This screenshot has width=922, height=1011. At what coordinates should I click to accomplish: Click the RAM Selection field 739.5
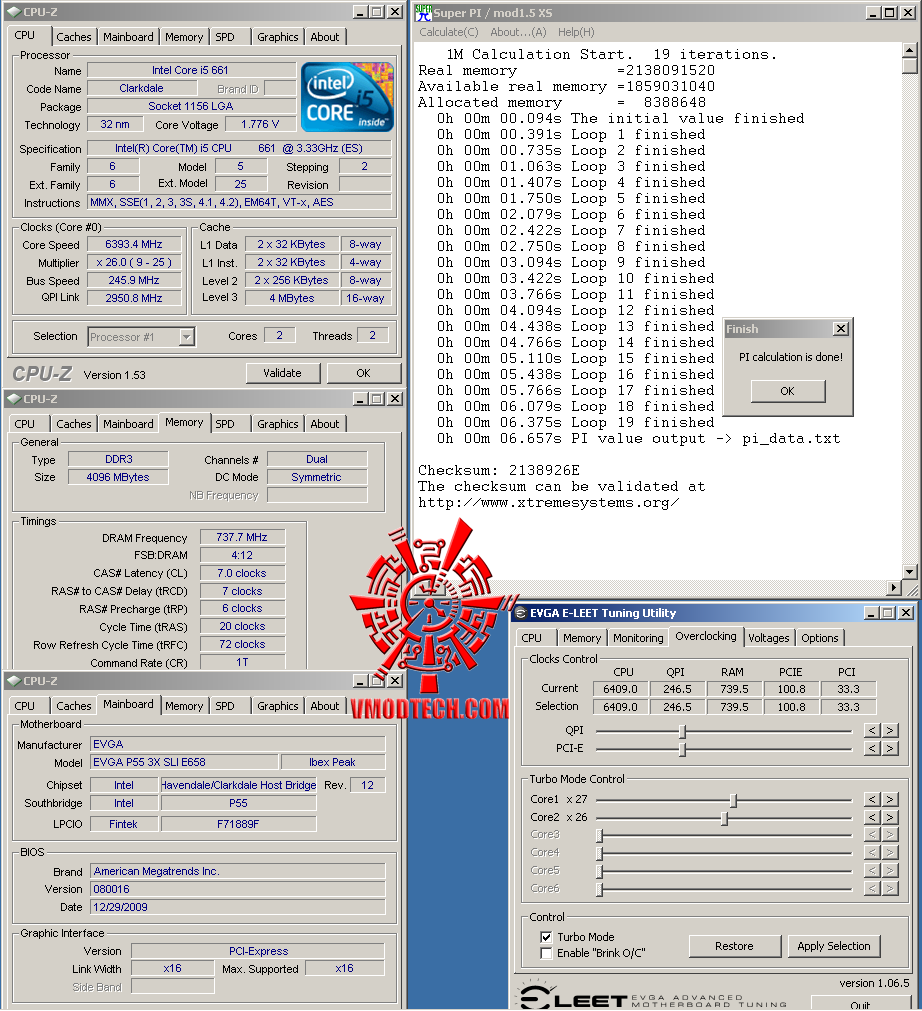click(734, 707)
